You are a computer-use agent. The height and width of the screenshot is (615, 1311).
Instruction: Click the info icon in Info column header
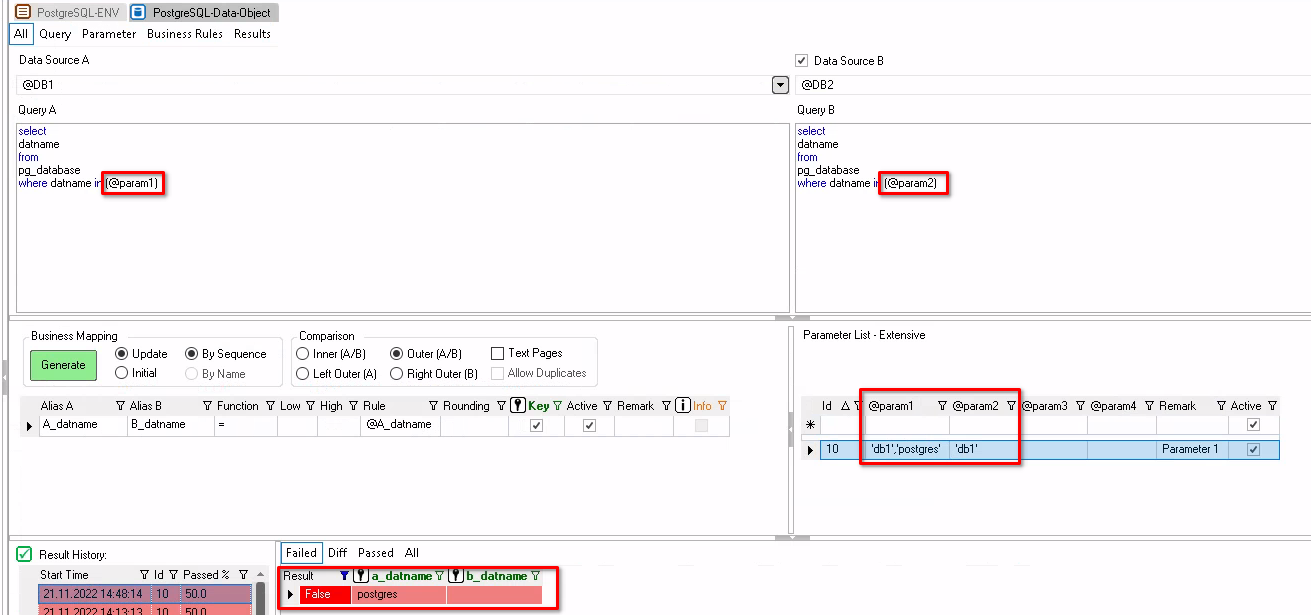683,406
